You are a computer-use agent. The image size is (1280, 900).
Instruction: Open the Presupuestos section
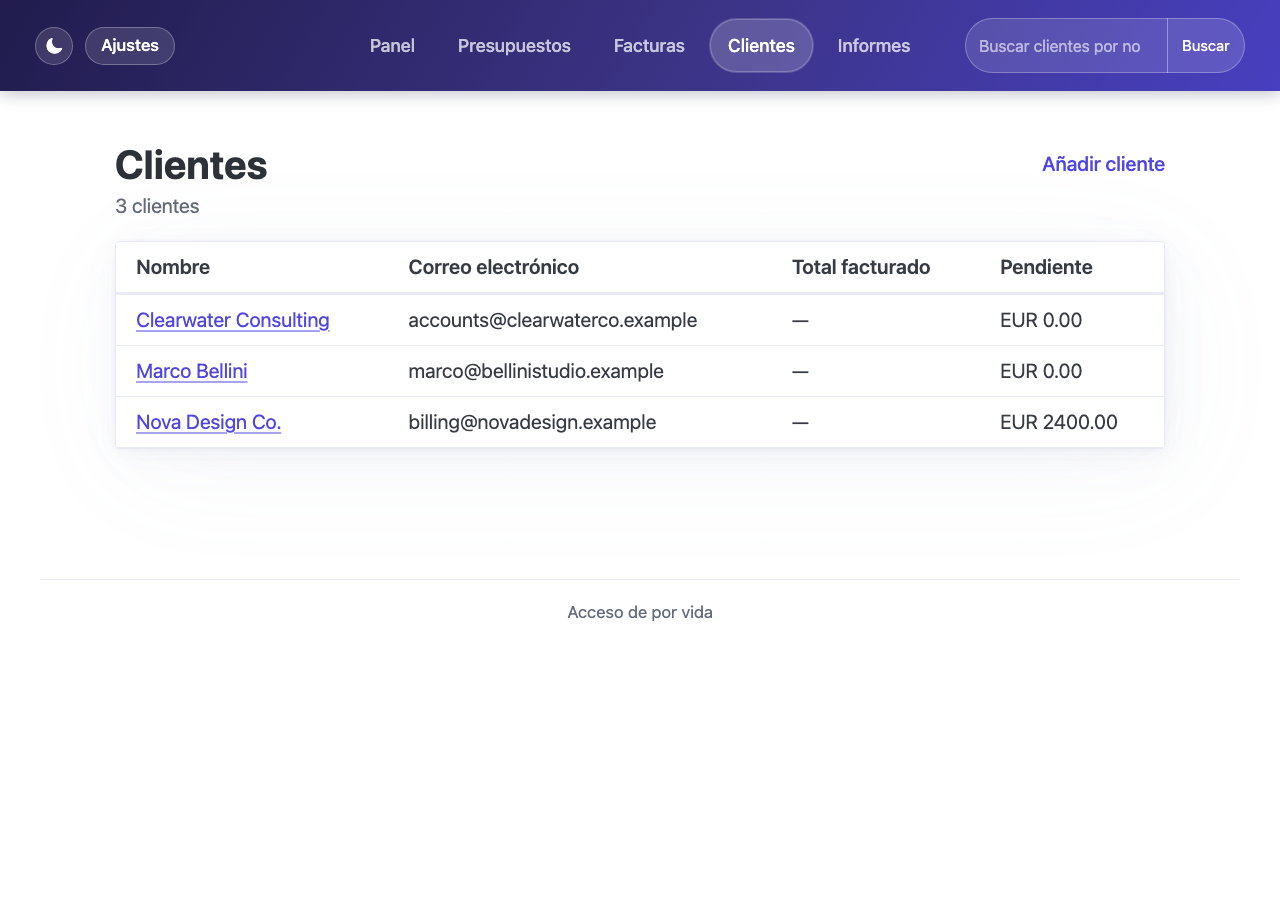514,46
